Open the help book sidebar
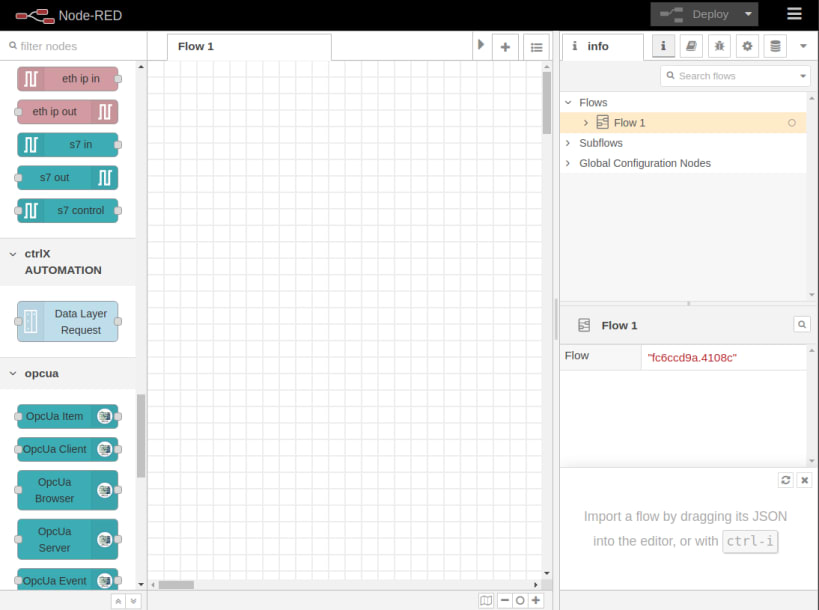Viewport: 819px width, 610px height. [691, 46]
